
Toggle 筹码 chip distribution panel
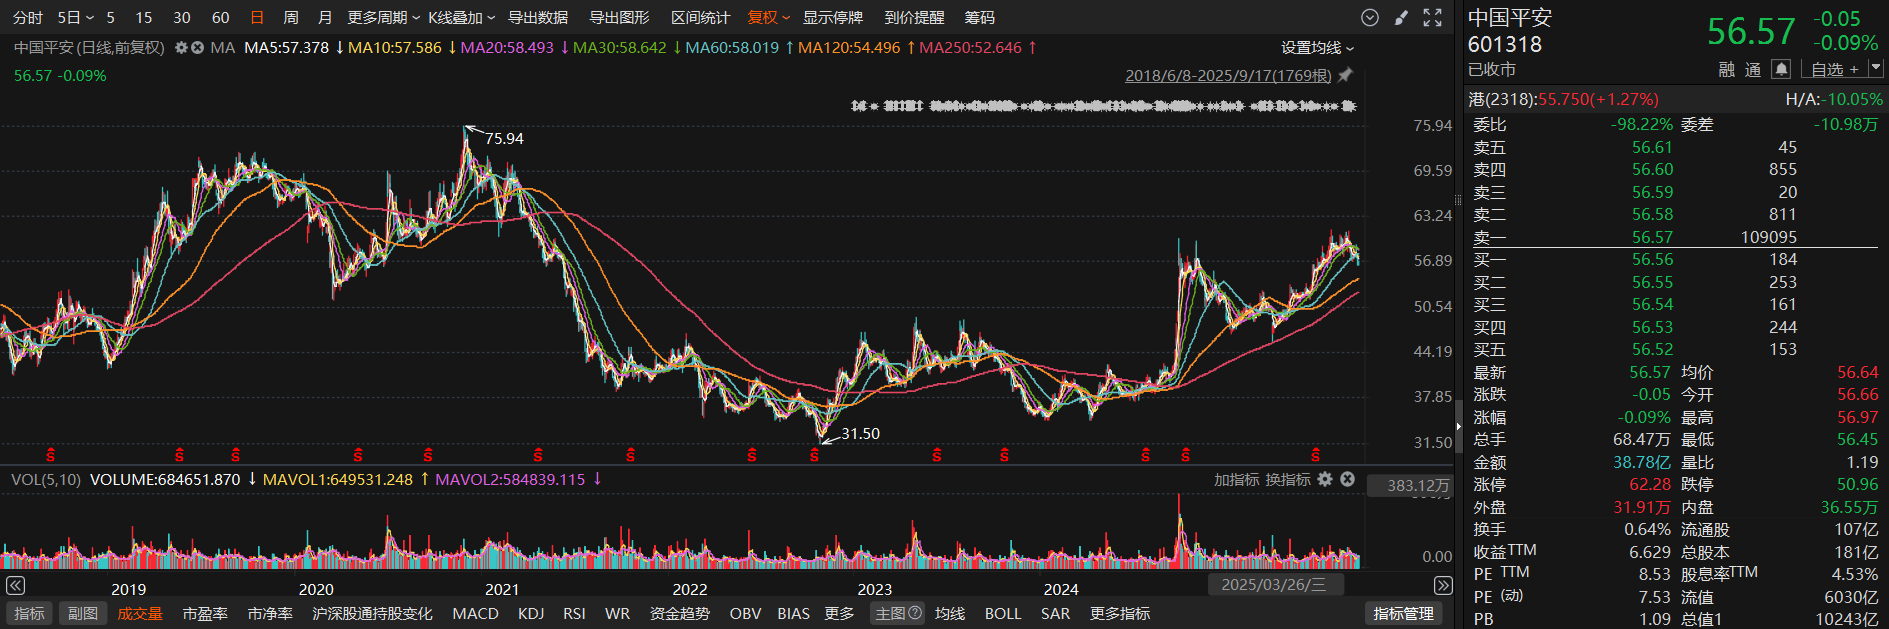click(980, 18)
